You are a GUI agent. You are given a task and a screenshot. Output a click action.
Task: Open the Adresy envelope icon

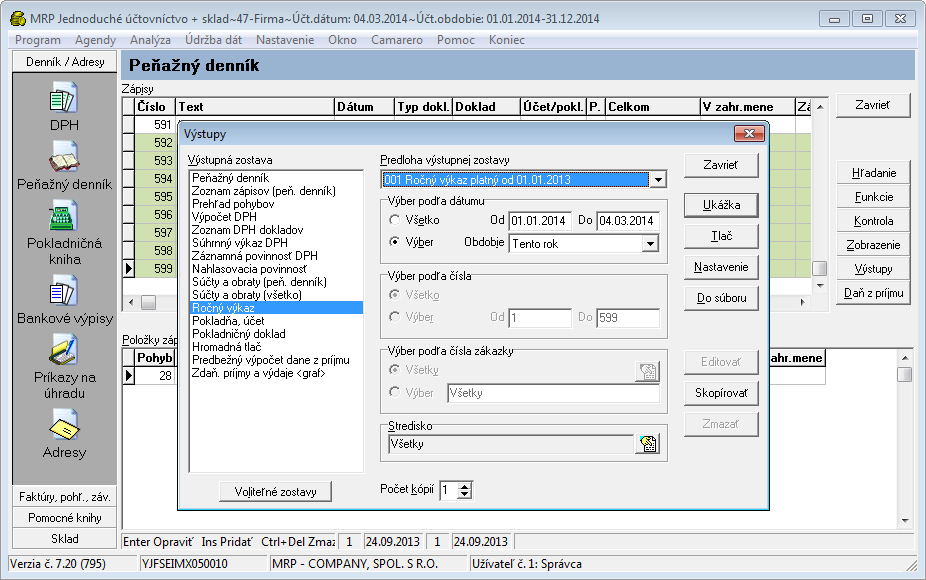coord(64,426)
